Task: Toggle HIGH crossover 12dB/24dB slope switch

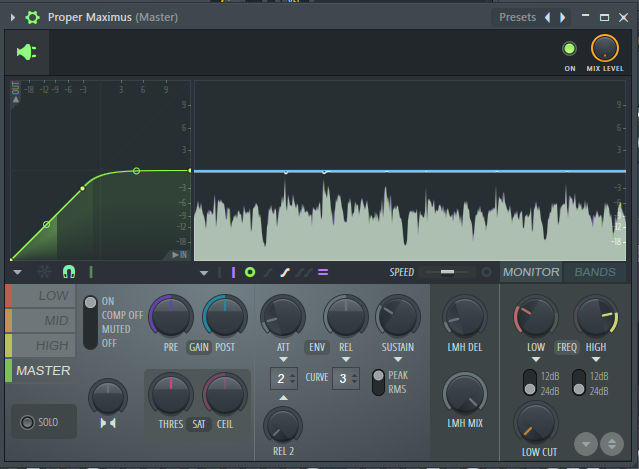Action: [579, 382]
